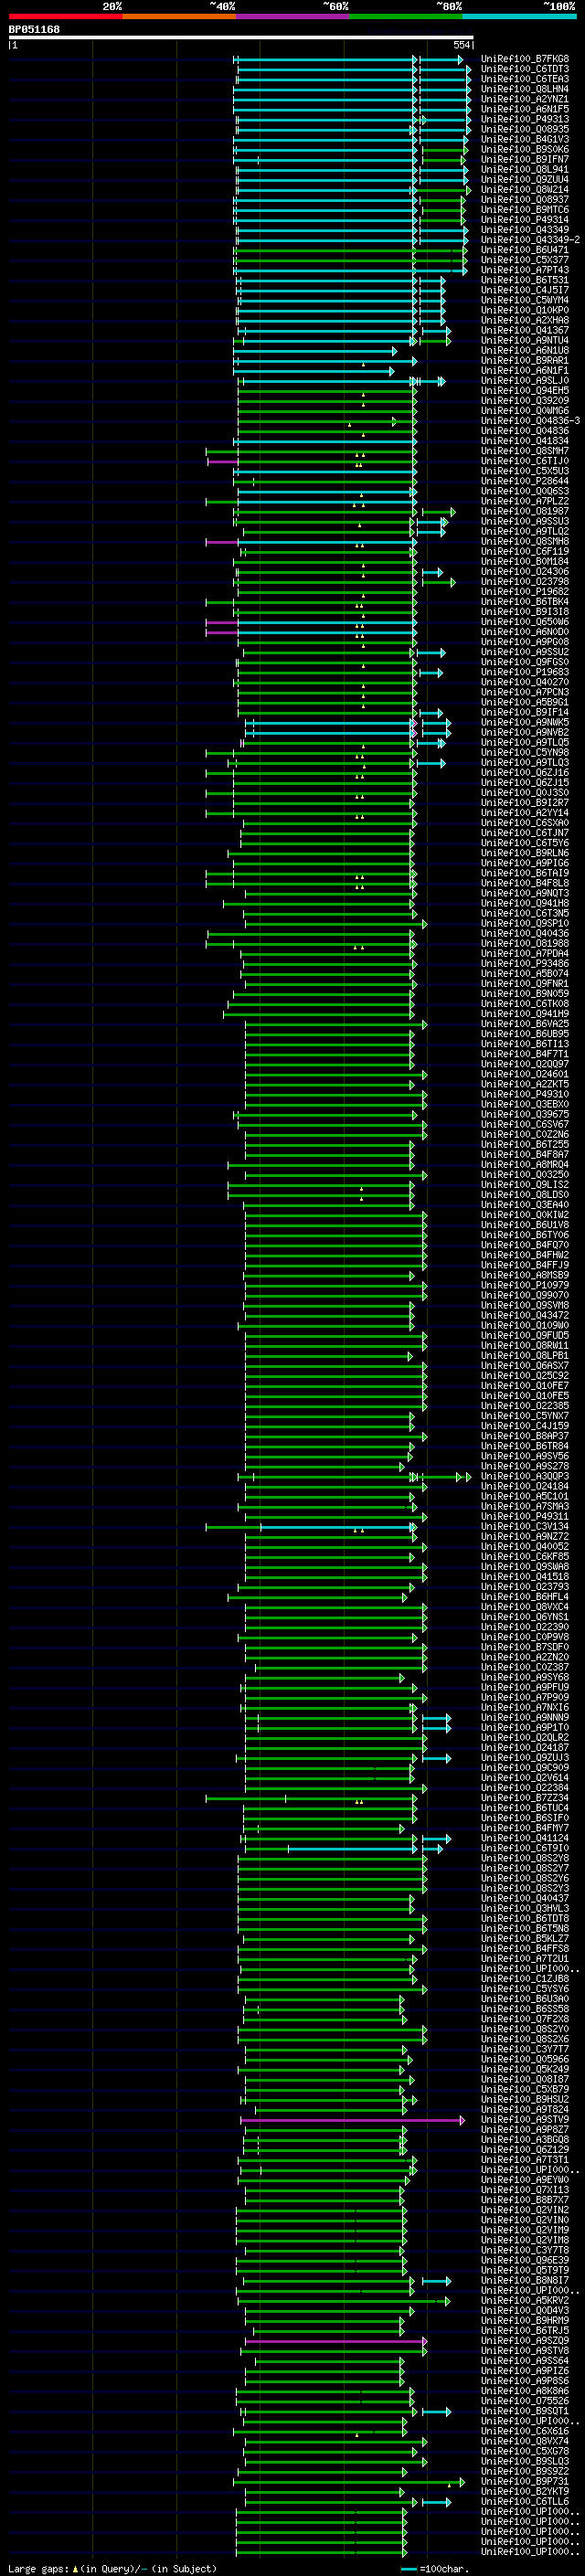This screenshot has width=585, height=2576.
Task: Select hit UniRef100_A2YNZ1
Action: pyautogui.click(x=525, y=99)
